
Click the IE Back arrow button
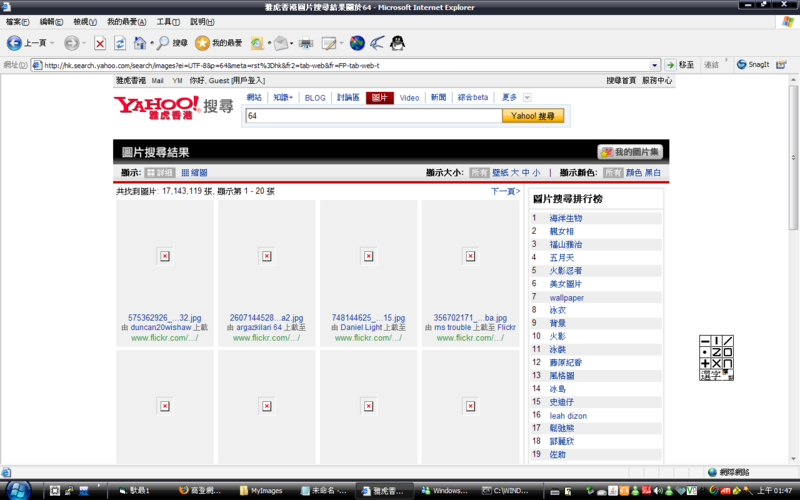tap(14, 43)
